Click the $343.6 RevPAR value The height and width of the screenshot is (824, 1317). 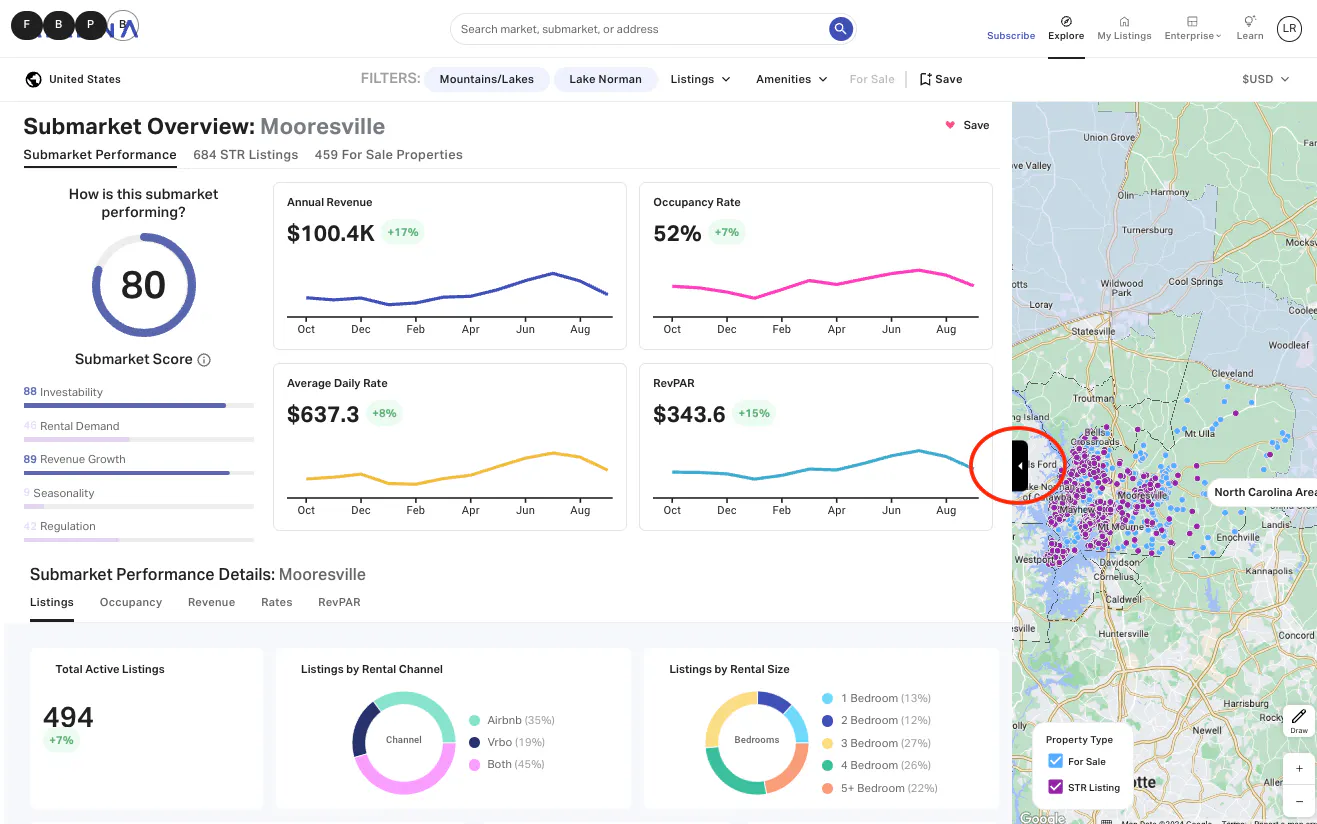pyautogui.click(x=689, y=414)
